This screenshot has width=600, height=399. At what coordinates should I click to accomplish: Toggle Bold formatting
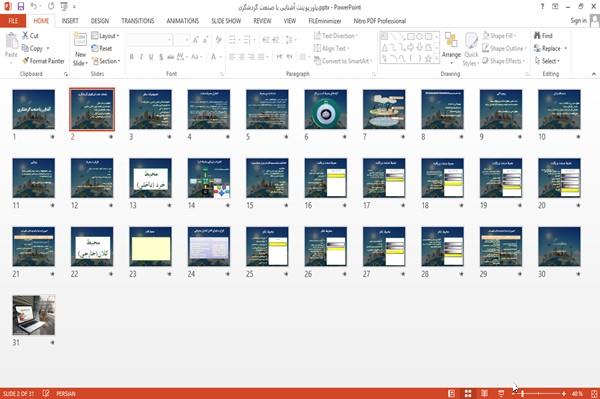(x=131, y=57)
